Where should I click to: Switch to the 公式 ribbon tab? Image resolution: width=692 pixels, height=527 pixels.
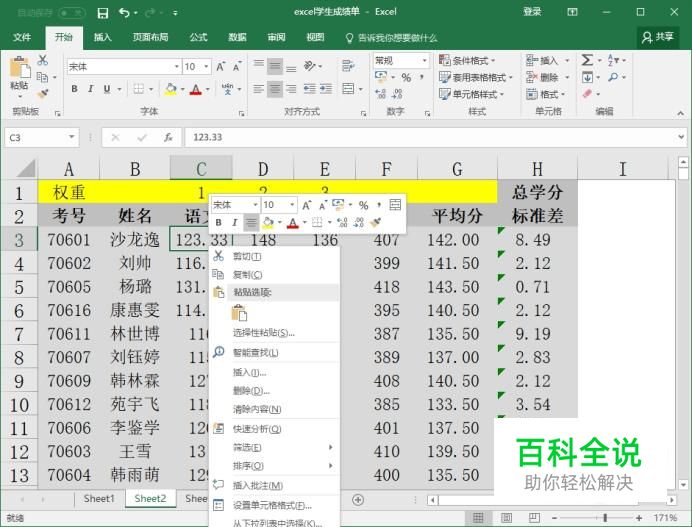pyautogui.click(x=198, y=38)
